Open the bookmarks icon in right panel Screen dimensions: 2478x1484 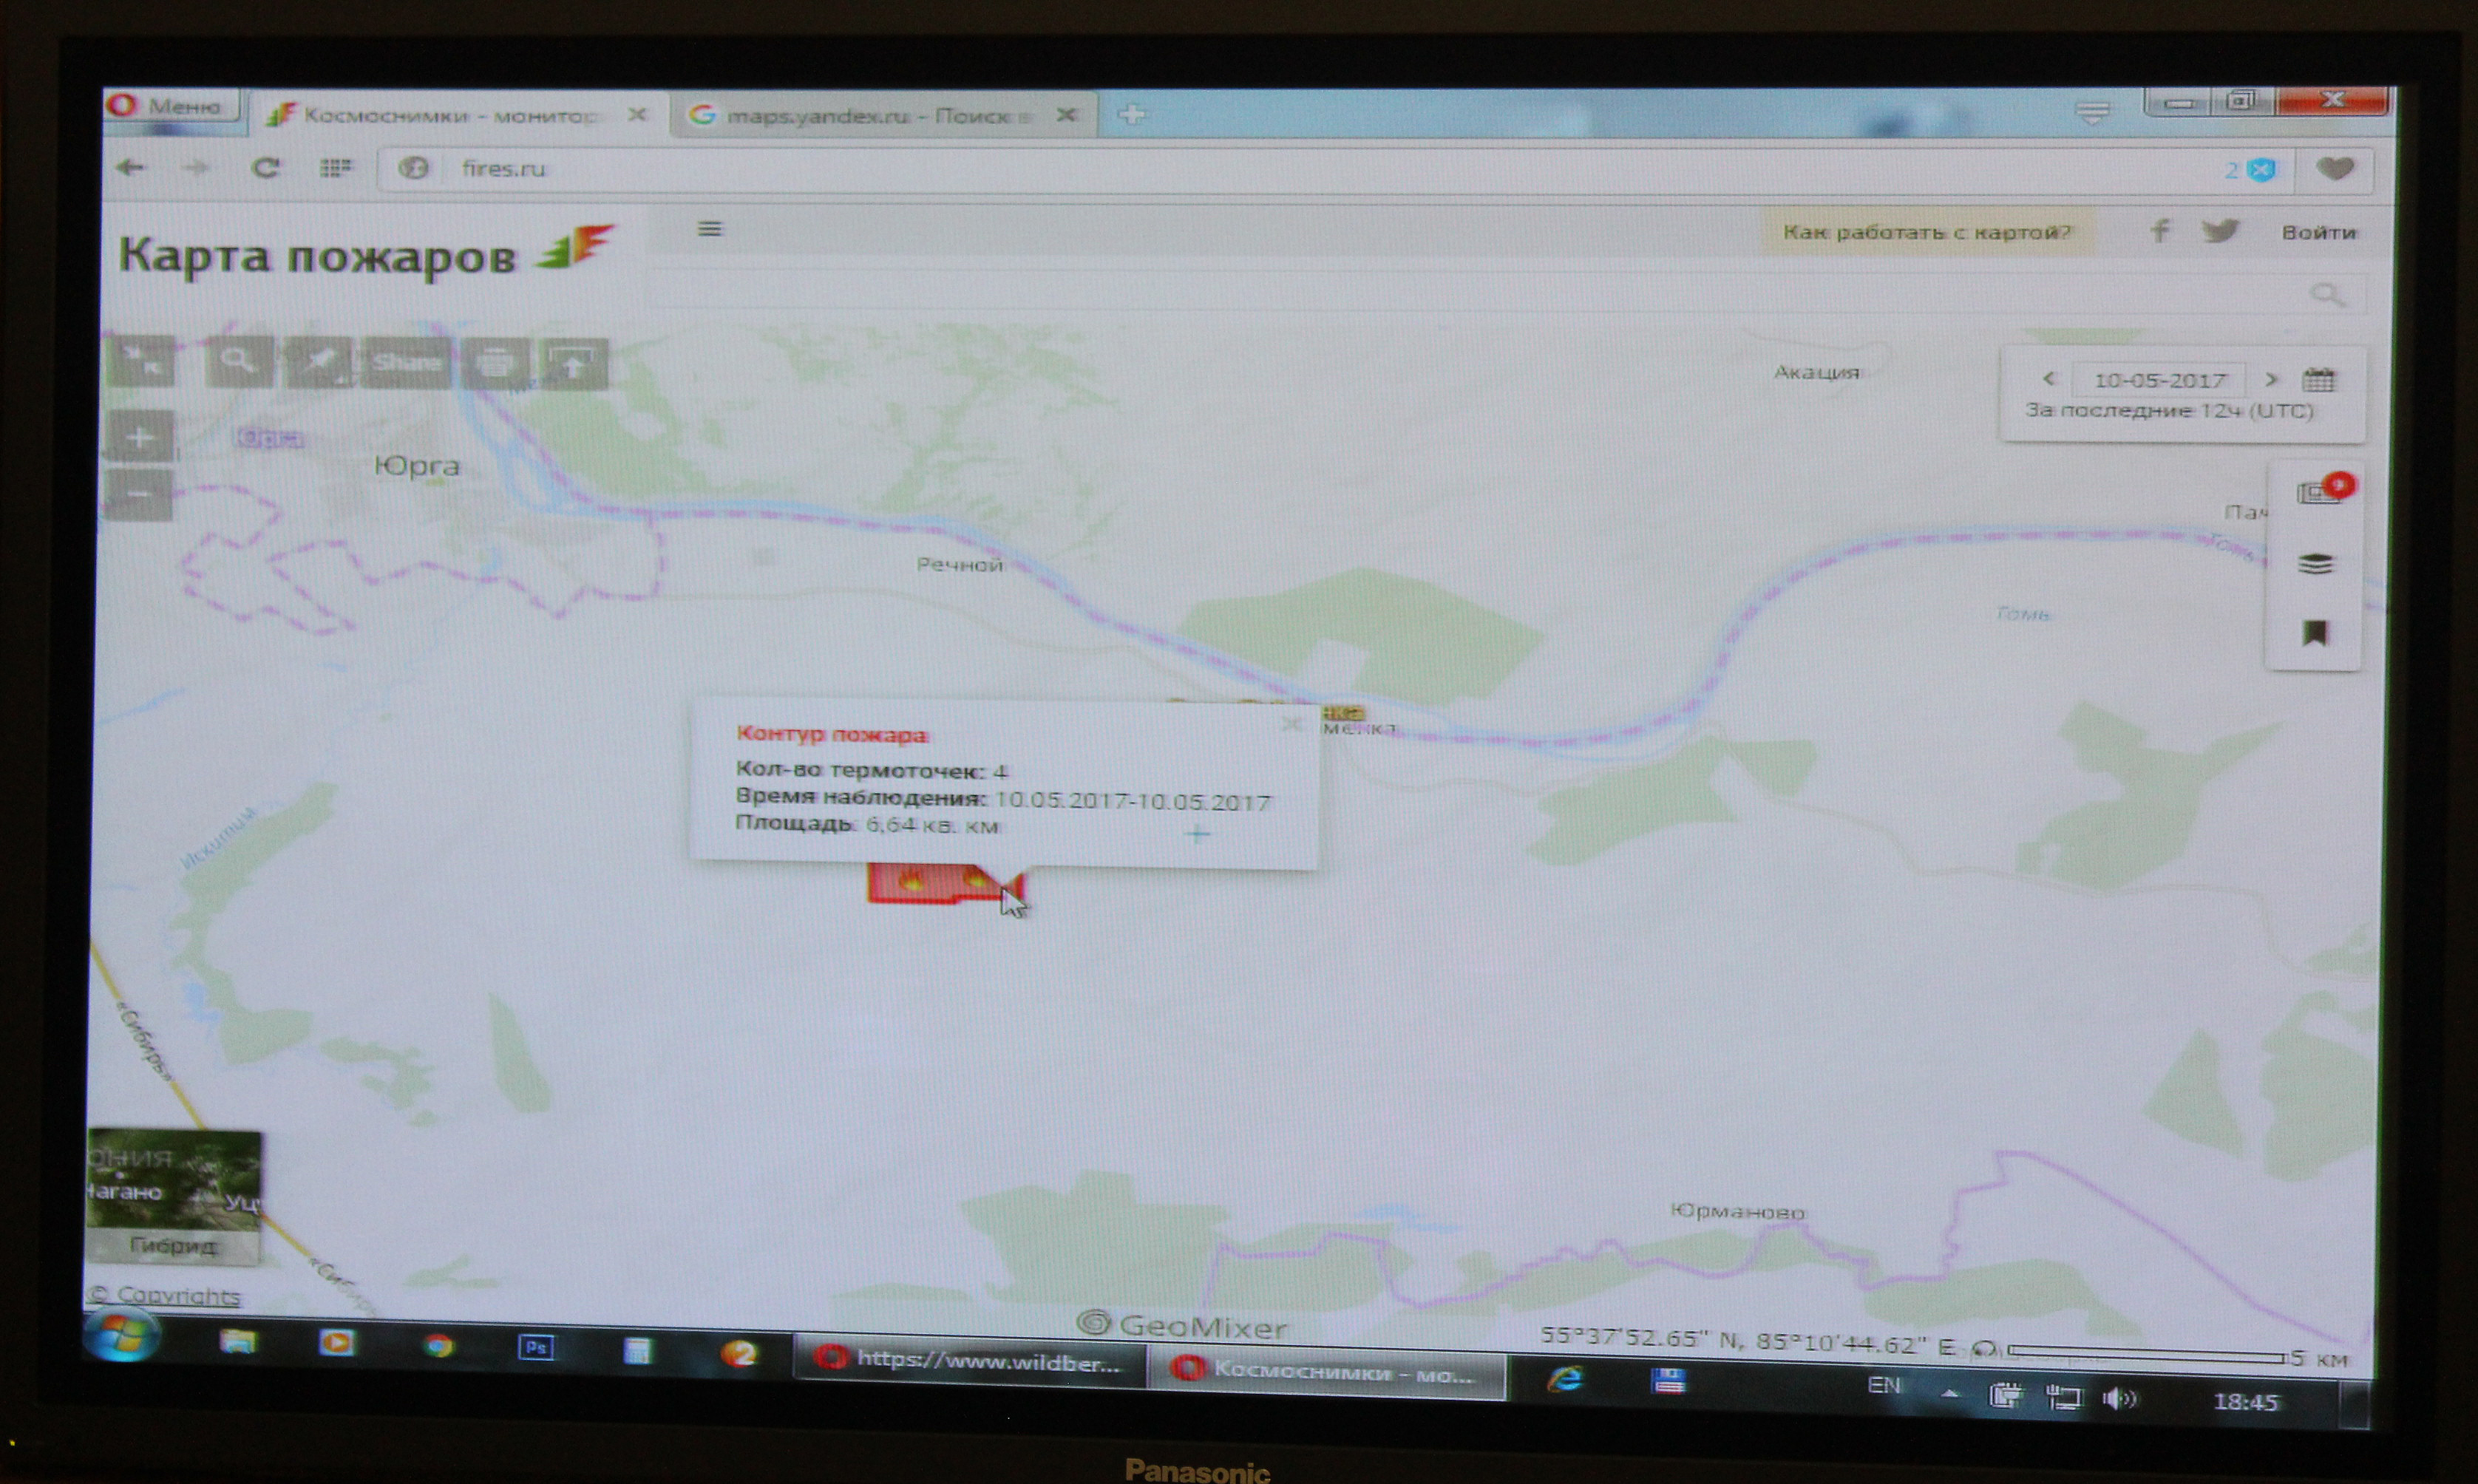(2315, 633)
